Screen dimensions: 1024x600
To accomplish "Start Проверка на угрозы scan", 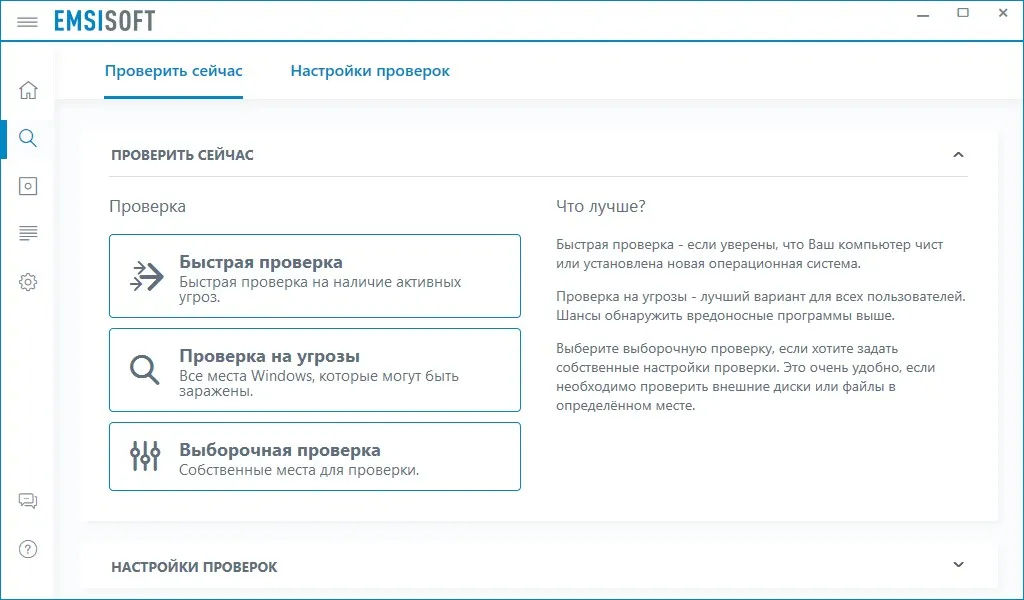I will pyautogui.click(x=315, y=370).
